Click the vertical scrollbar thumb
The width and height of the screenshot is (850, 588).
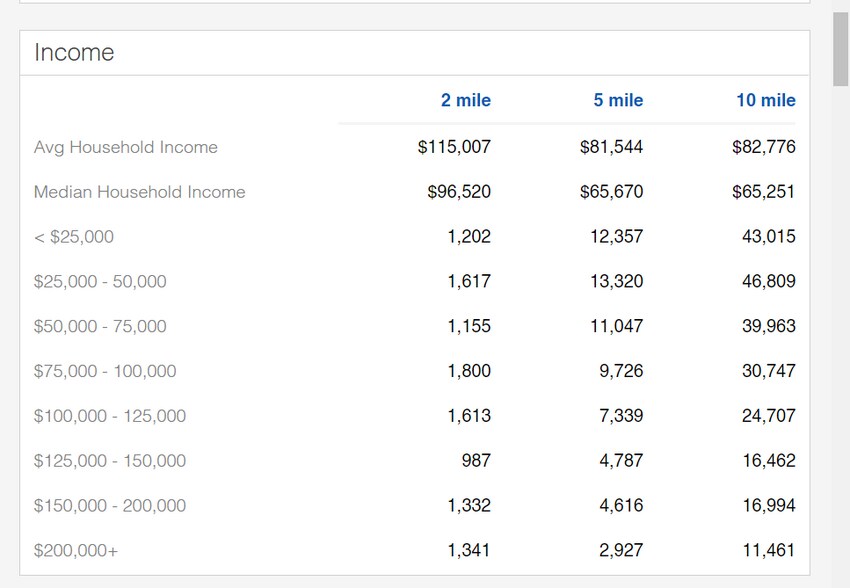coord(841,48)
